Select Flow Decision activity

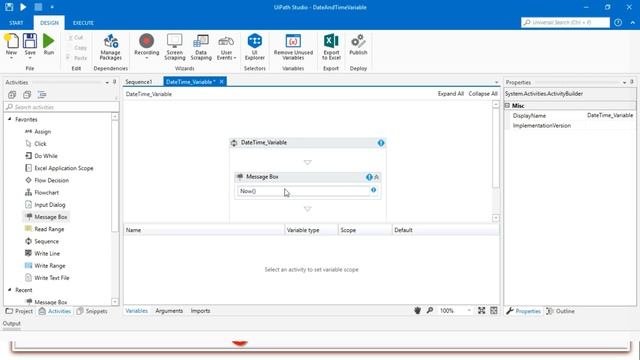47,180
